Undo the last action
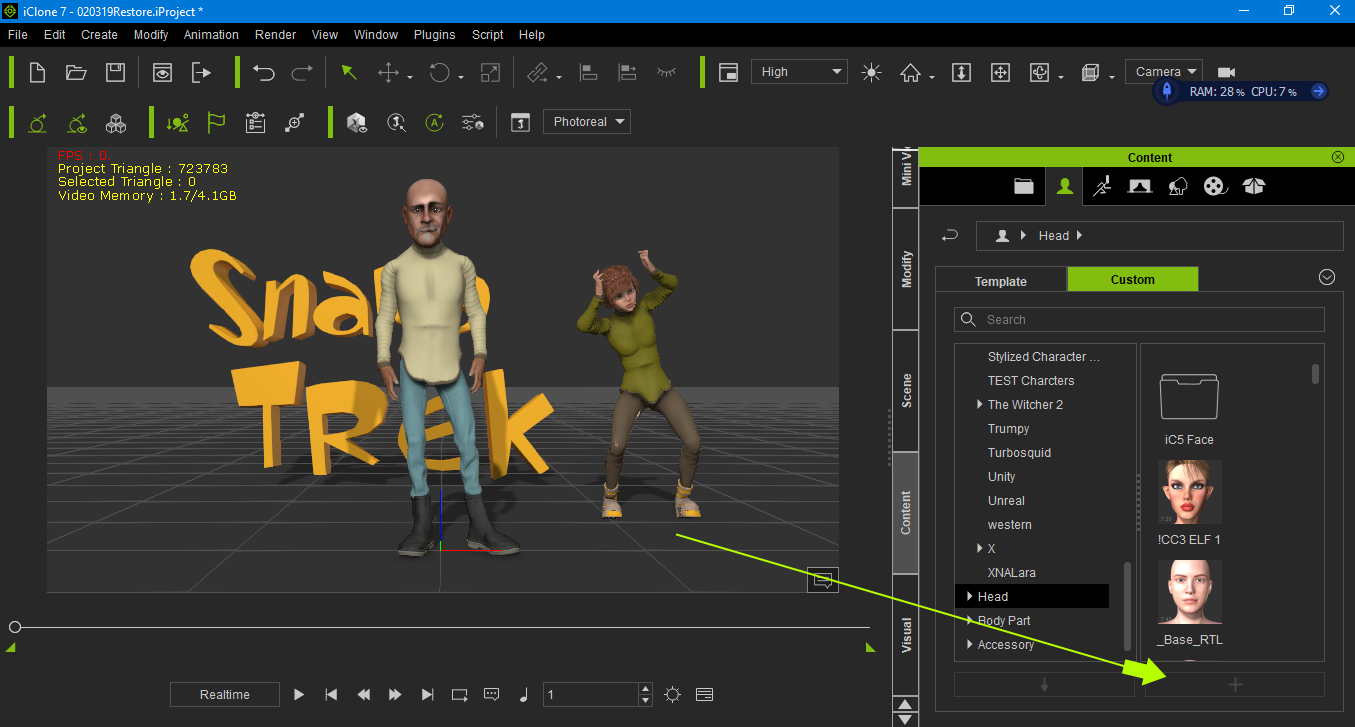 pyautogui.click(x=264, y=72)
